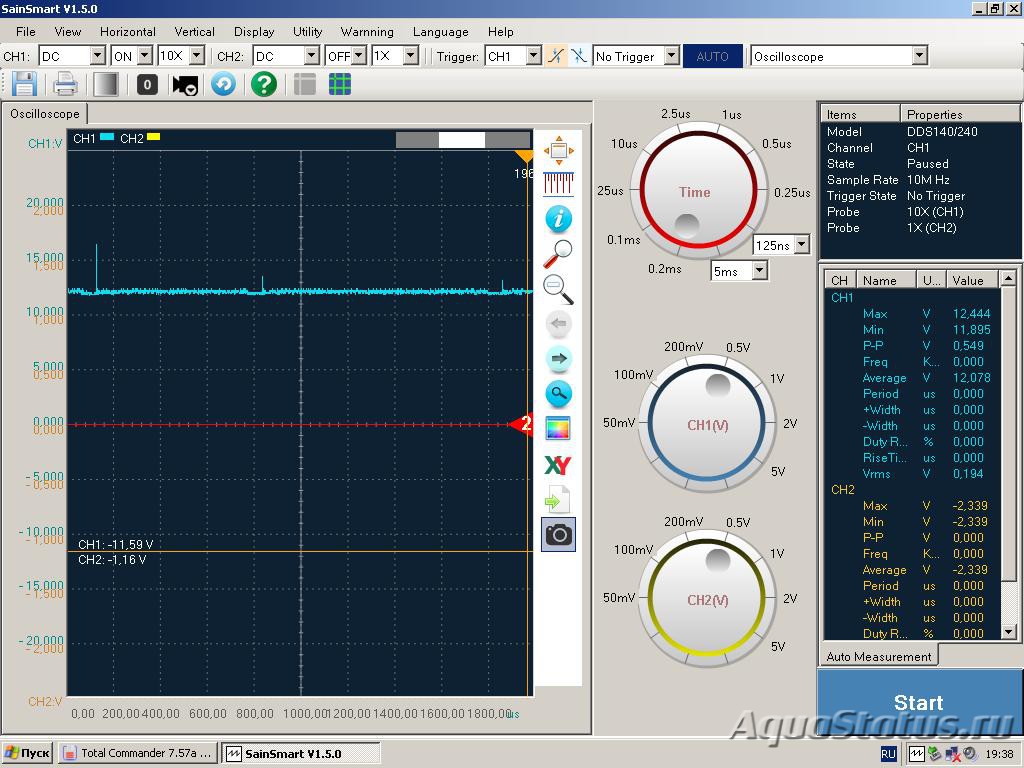Click the SainSmart taskbar button
This screenshot has height=768, width=1024.
300,753
